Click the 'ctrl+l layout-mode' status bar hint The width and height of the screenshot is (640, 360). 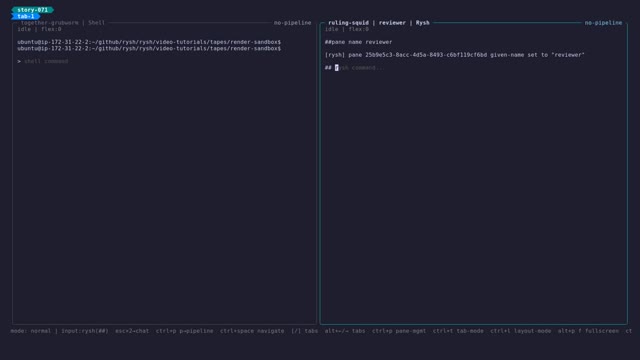coord(521,331)
